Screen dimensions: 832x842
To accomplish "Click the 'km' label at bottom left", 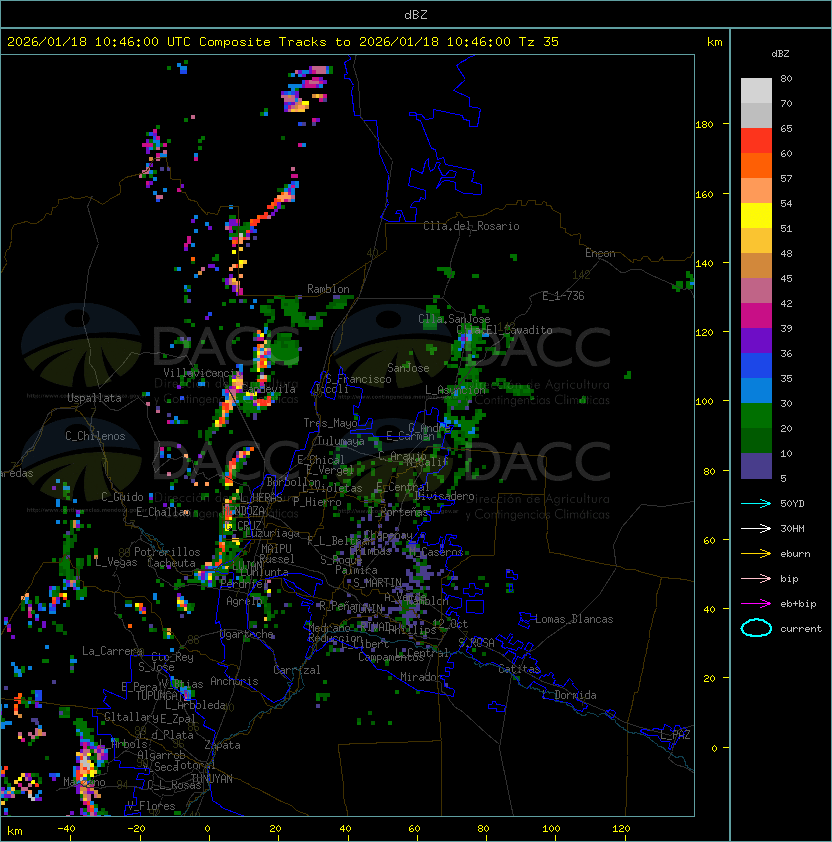I will (15, 830).
